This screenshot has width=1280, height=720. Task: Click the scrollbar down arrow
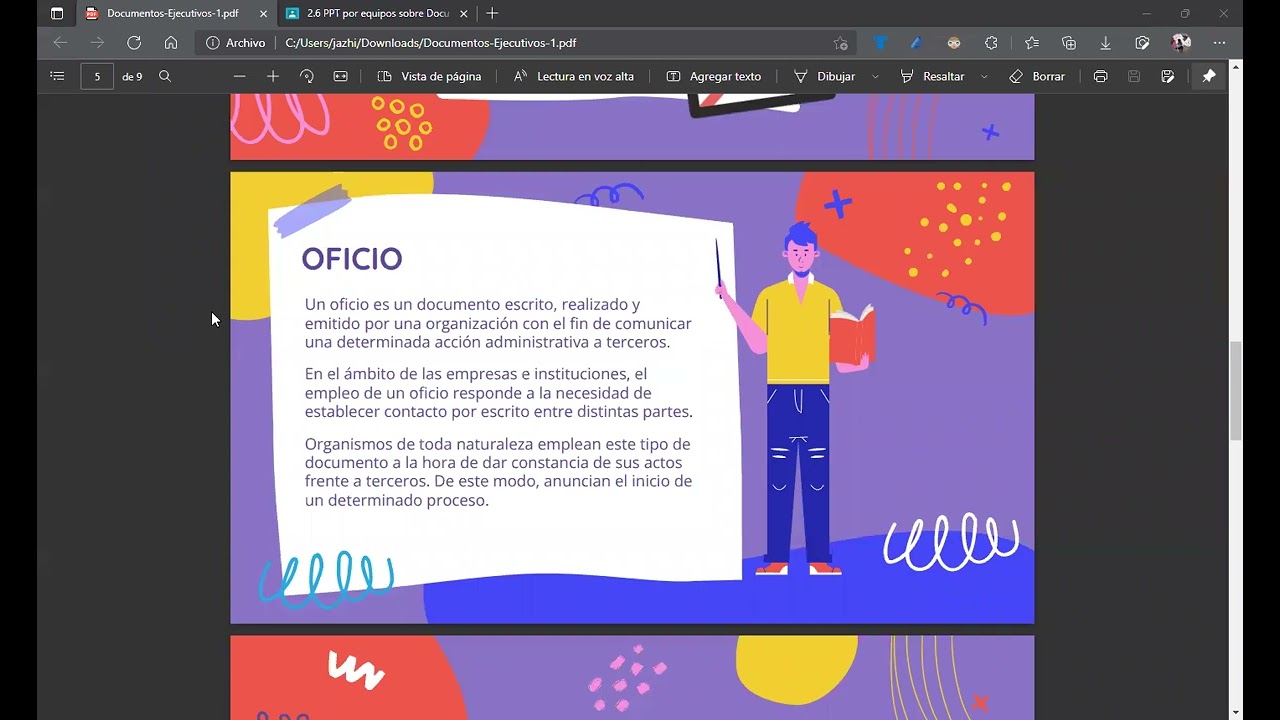(1236, 712)
